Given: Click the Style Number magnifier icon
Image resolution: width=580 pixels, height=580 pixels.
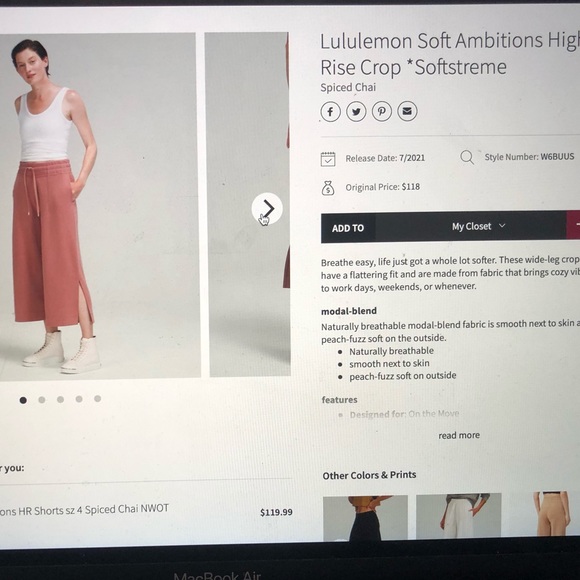Looking at the screenshot, I should pos(467,157).
